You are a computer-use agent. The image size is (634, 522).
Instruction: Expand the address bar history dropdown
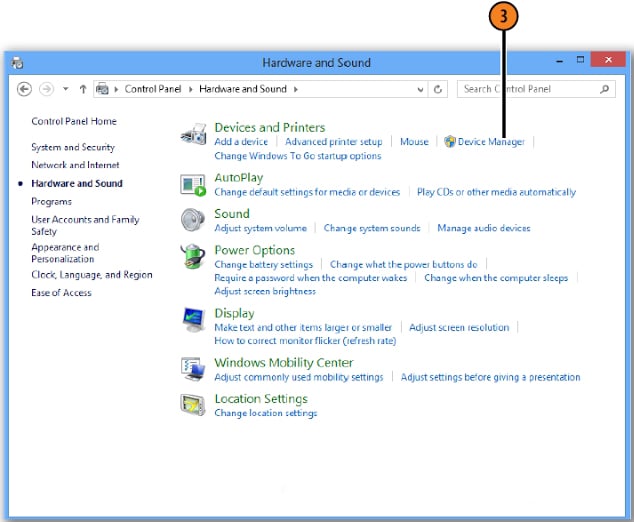pyautogui.click(x=421, y=89)
